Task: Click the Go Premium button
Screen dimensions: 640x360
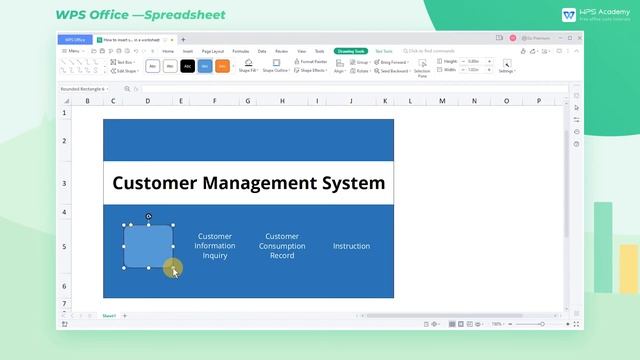Action: 536,38
